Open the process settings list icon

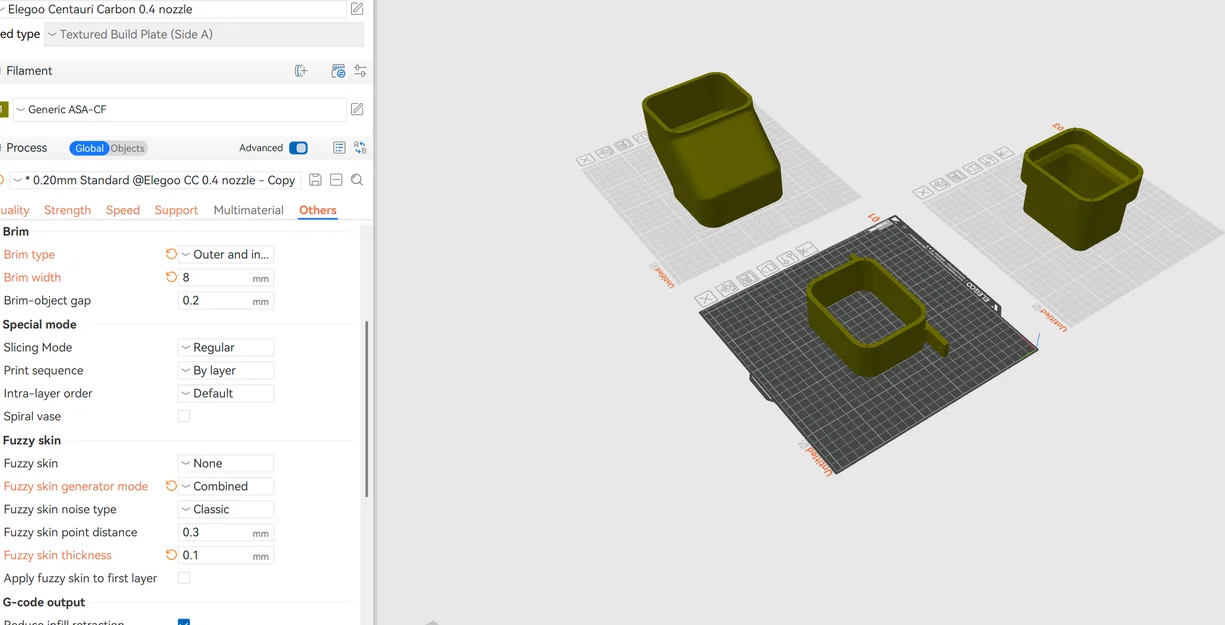pyautogui.click(x=339, y=148)
